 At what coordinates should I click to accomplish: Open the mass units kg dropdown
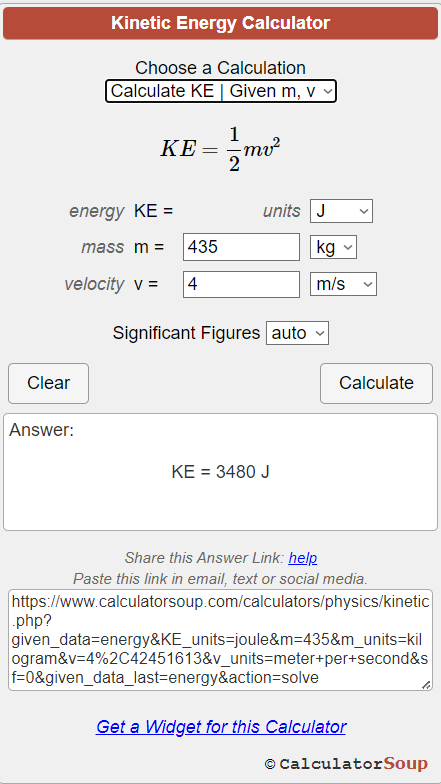[x=333, y=247]
